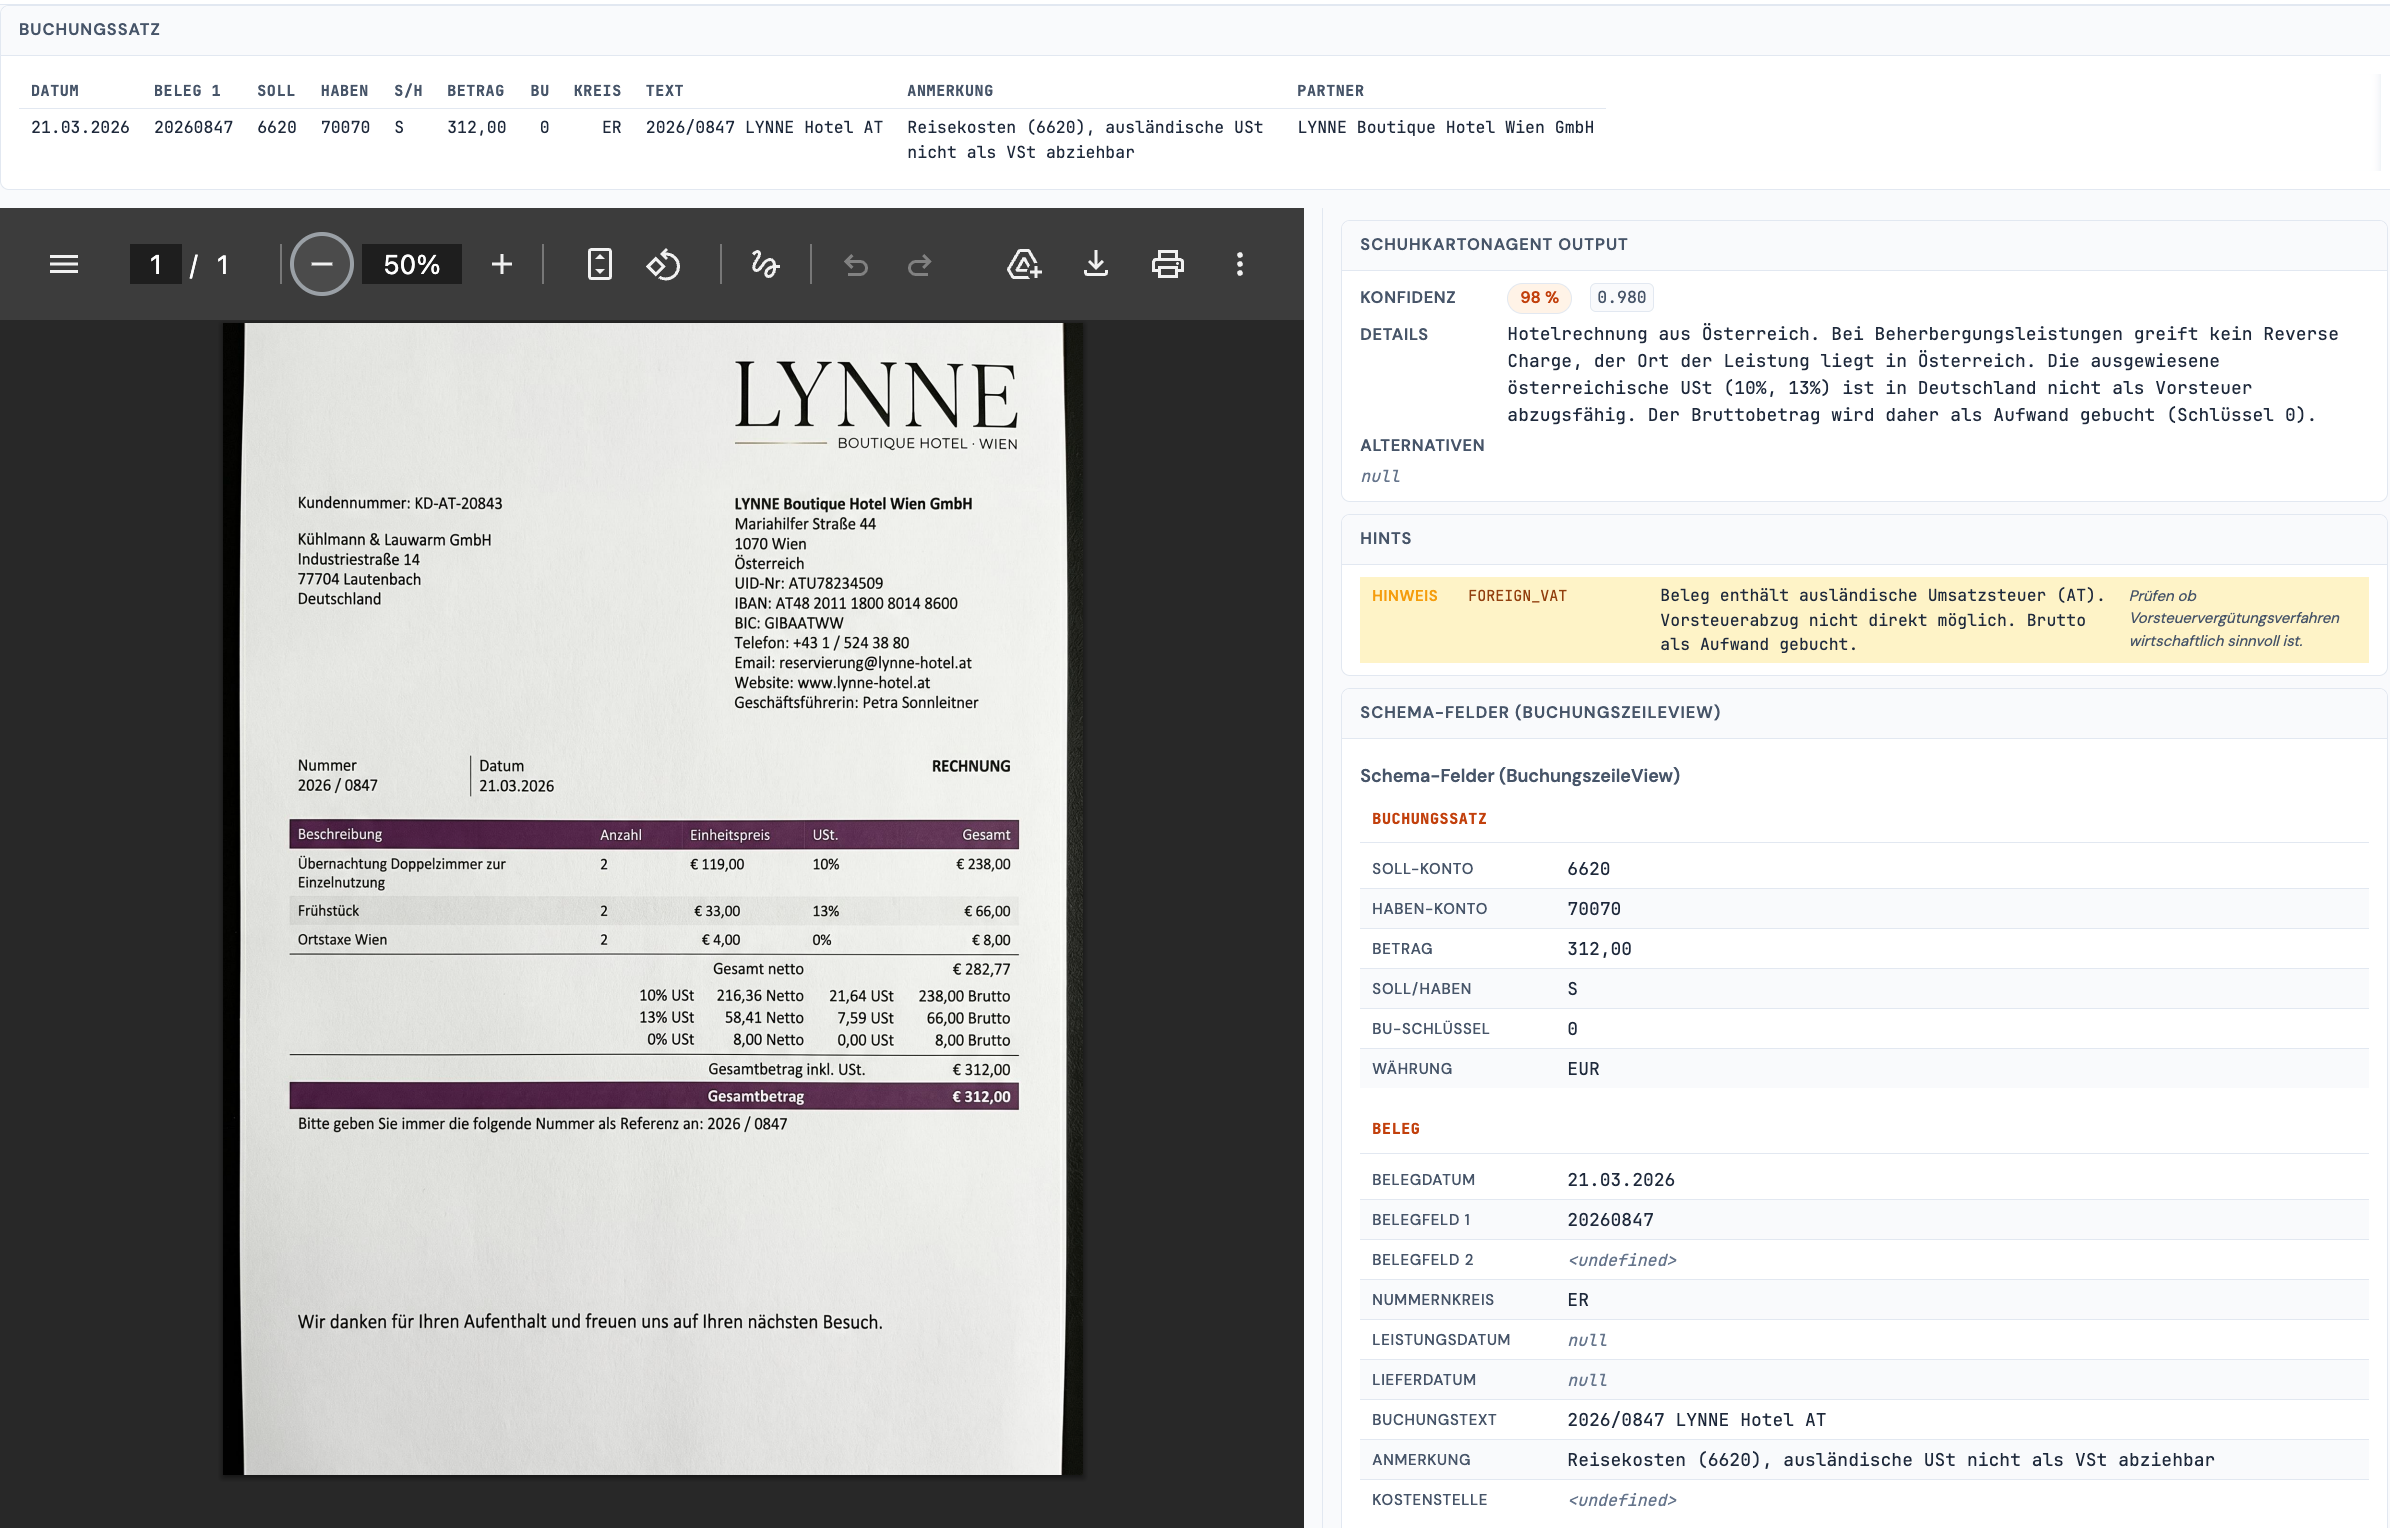Click the undo arrow in PDF toolbar

coord(856,265)
